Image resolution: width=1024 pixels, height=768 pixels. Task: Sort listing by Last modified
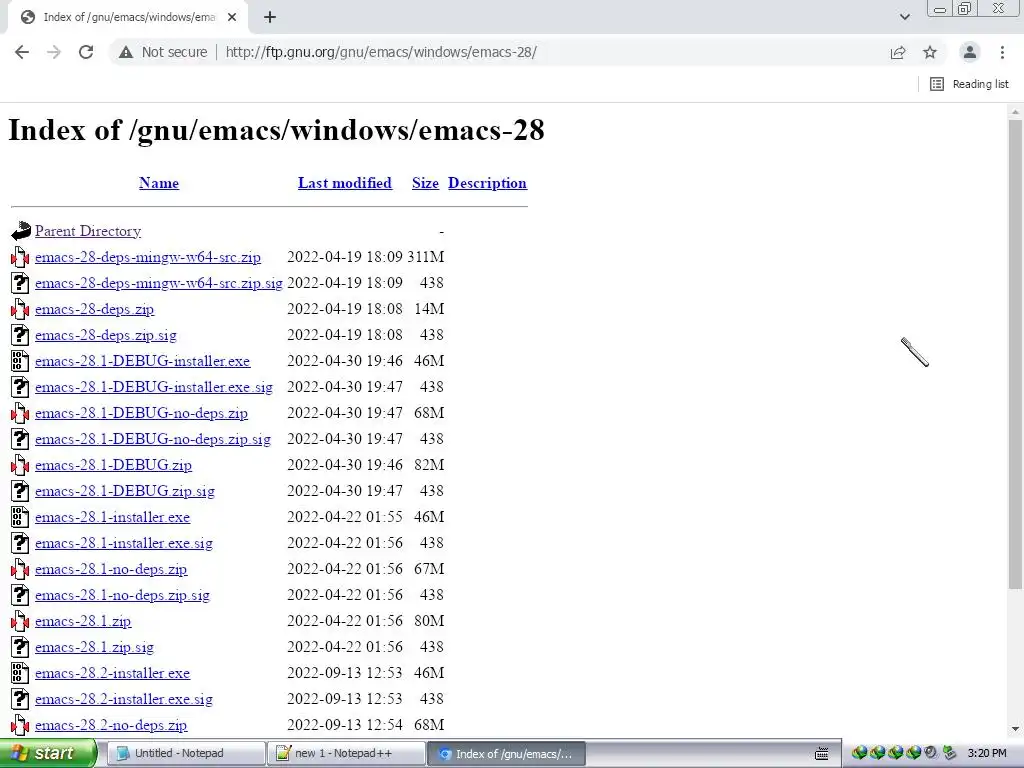point(345,183)
